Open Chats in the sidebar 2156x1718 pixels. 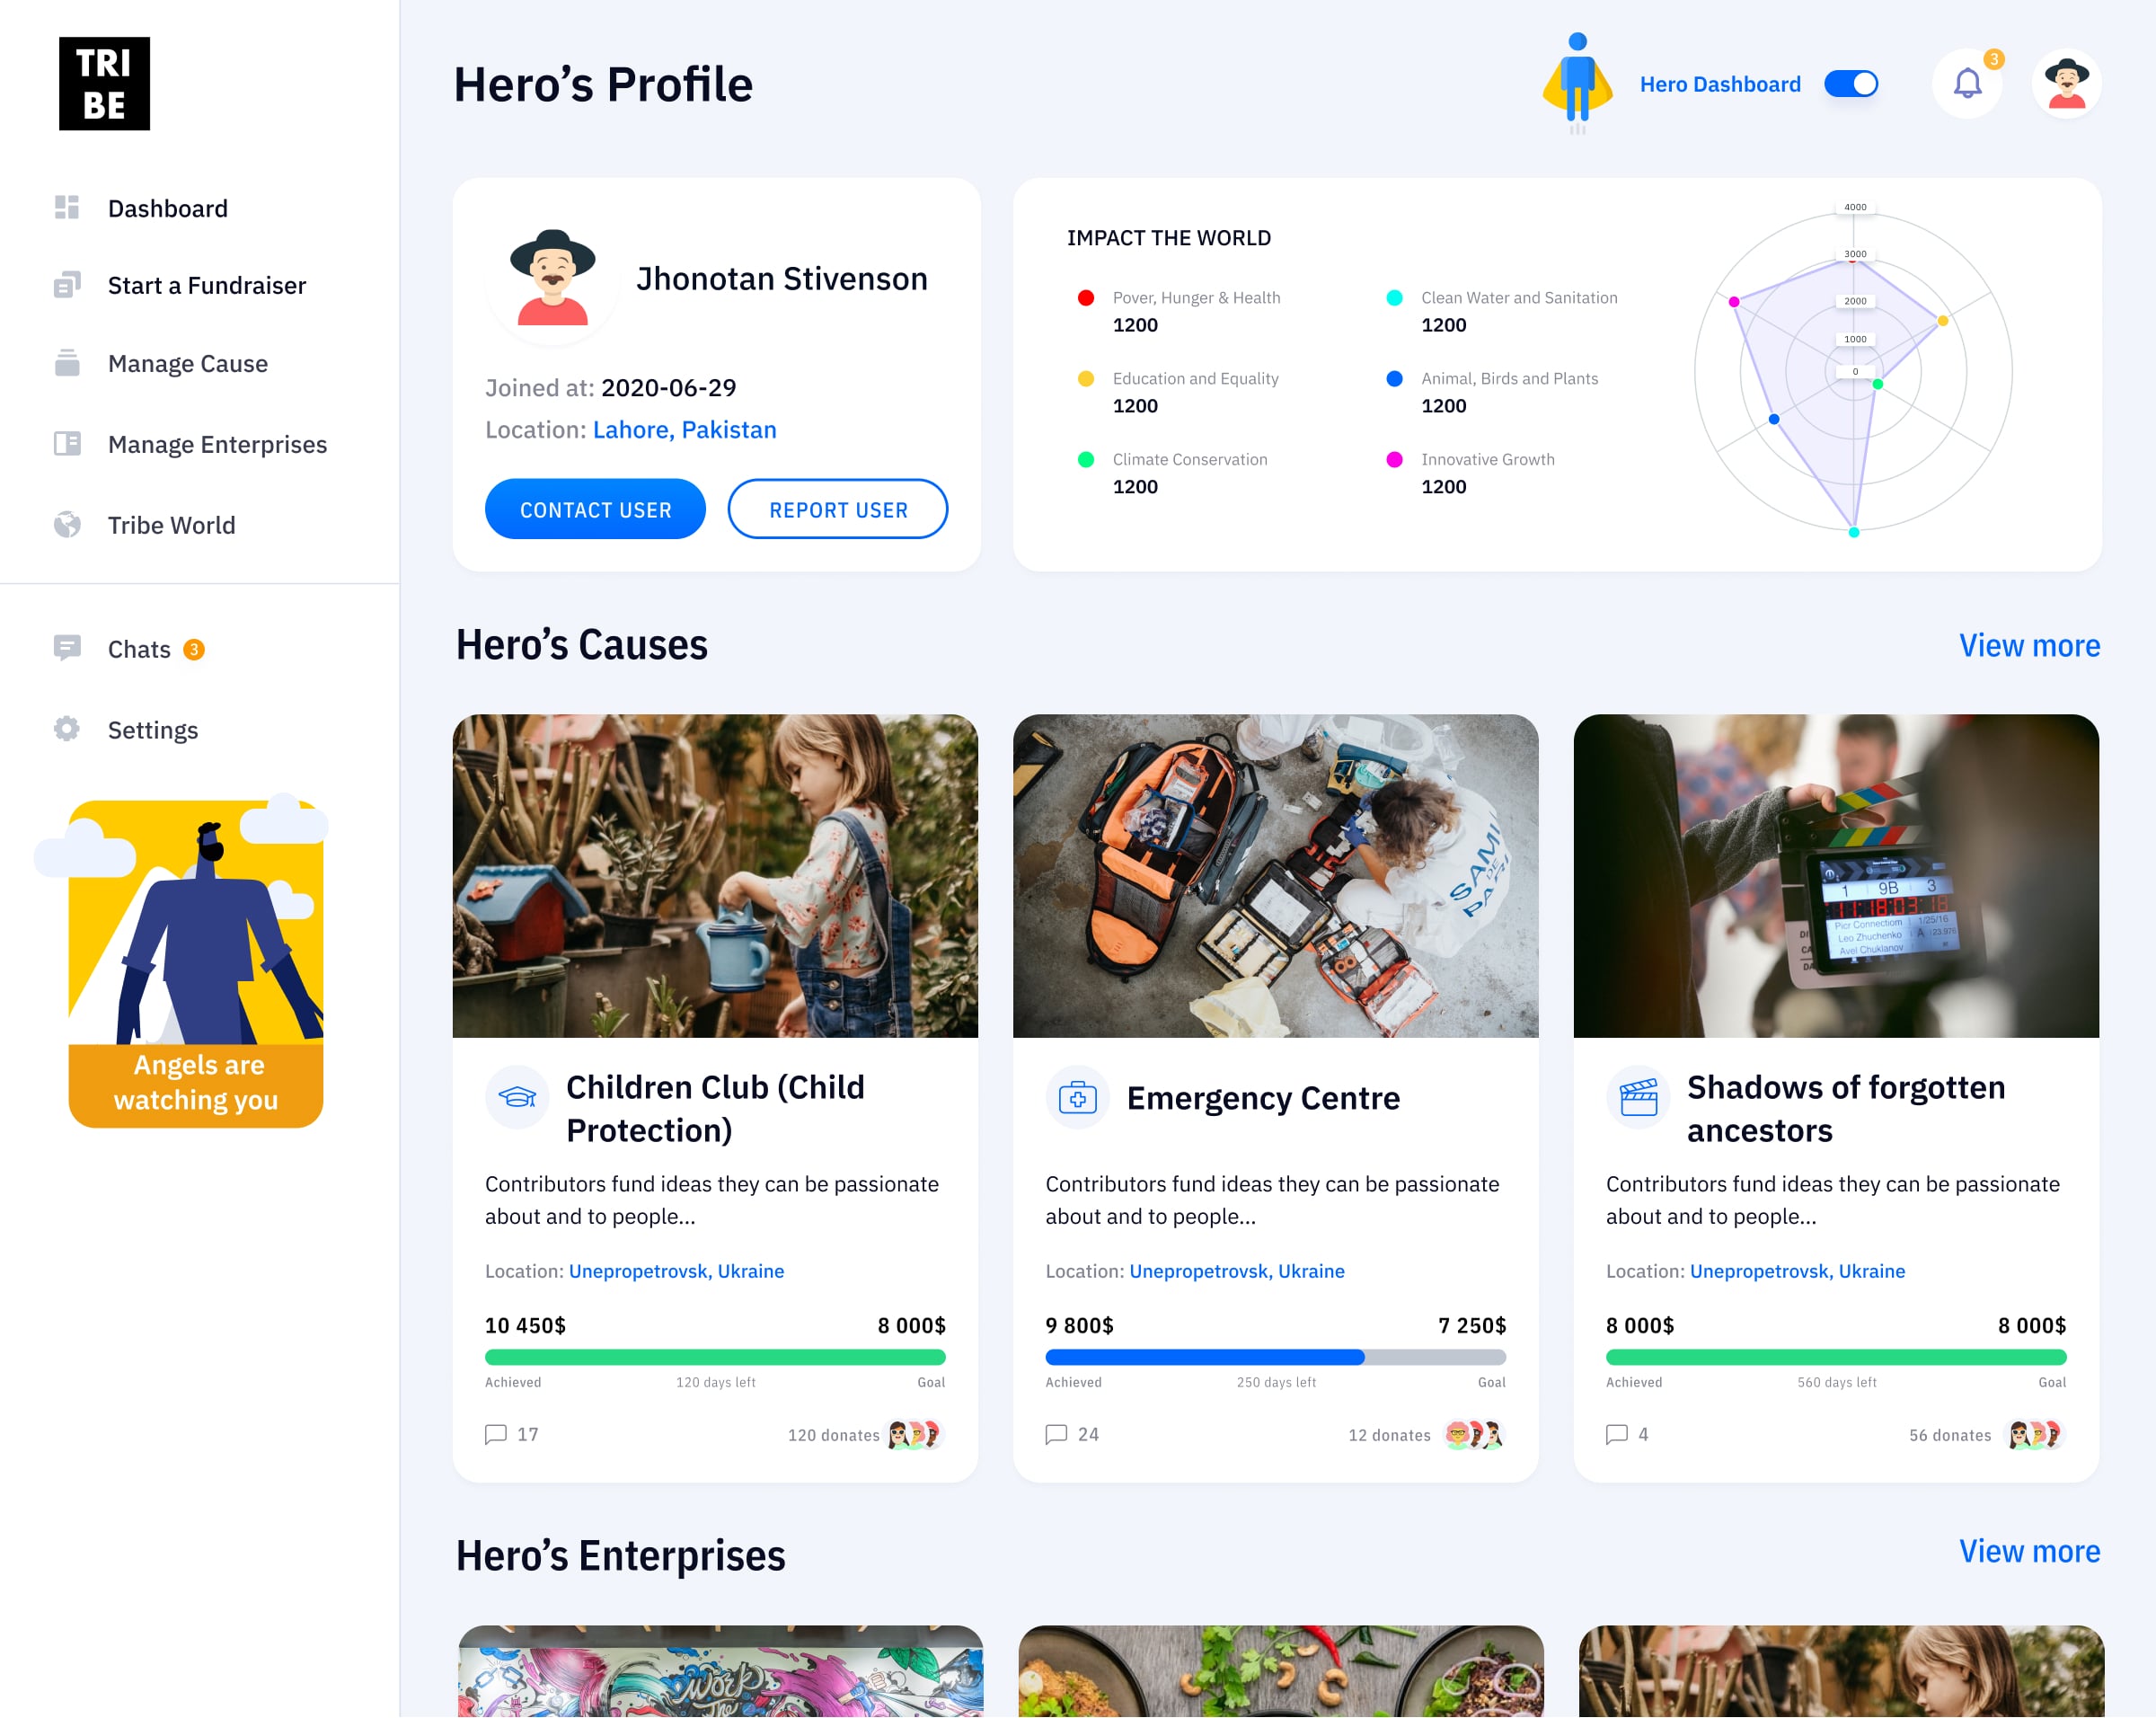coord(139,649)
